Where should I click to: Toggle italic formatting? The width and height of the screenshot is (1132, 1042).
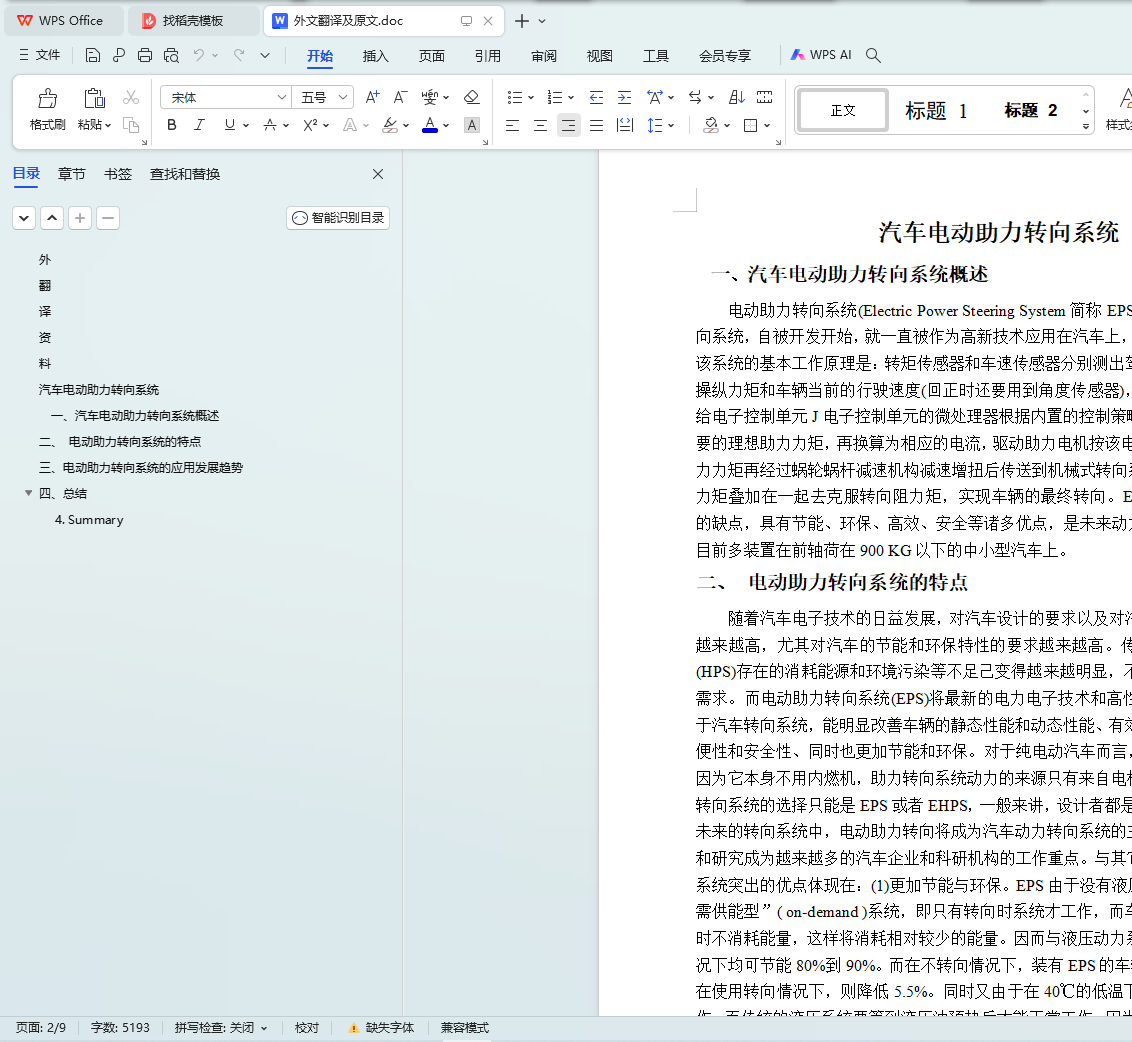click(x=199, y=125)
